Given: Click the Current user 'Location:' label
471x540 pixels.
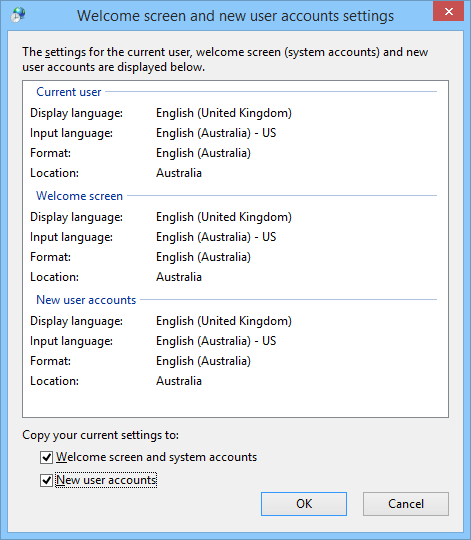Looking at the screenshot, I should pos(54,173).
